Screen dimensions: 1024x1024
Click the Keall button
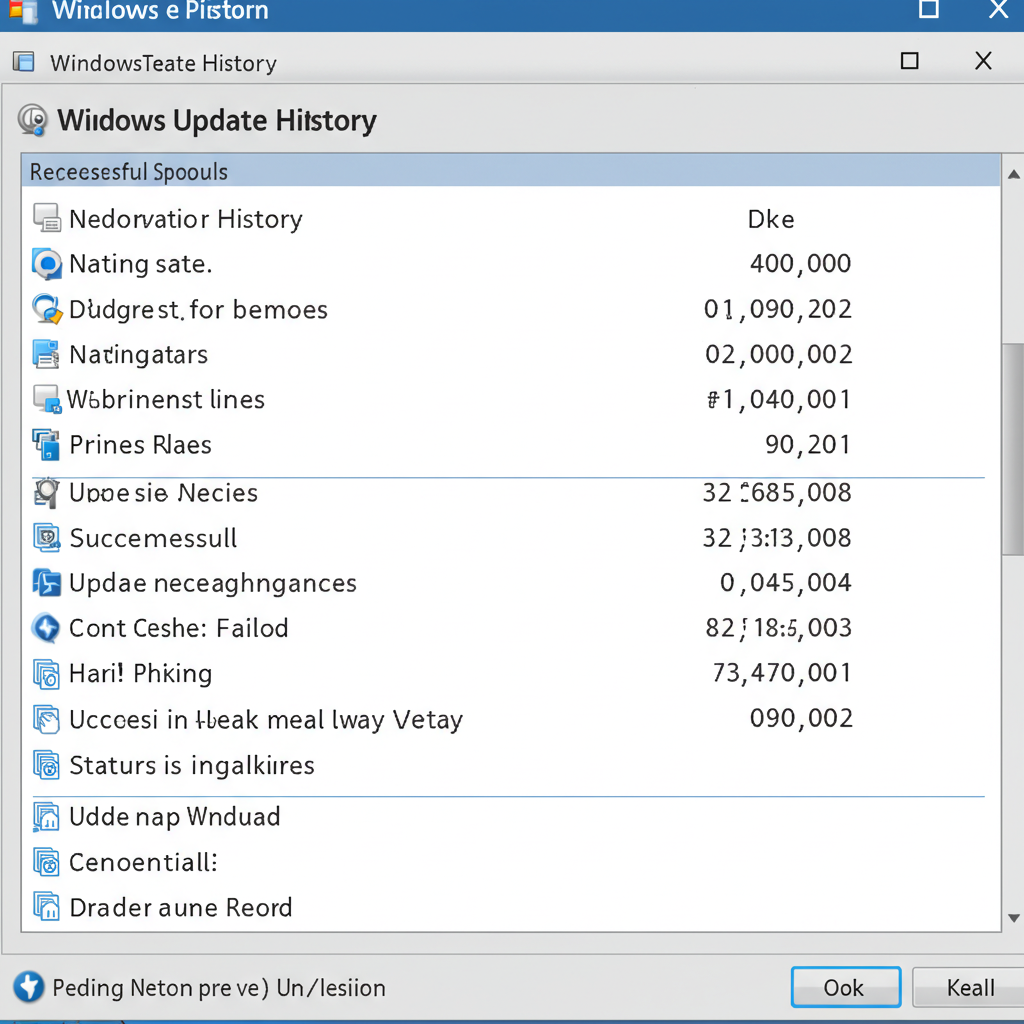pyautogui.click(x=969, y=987)
